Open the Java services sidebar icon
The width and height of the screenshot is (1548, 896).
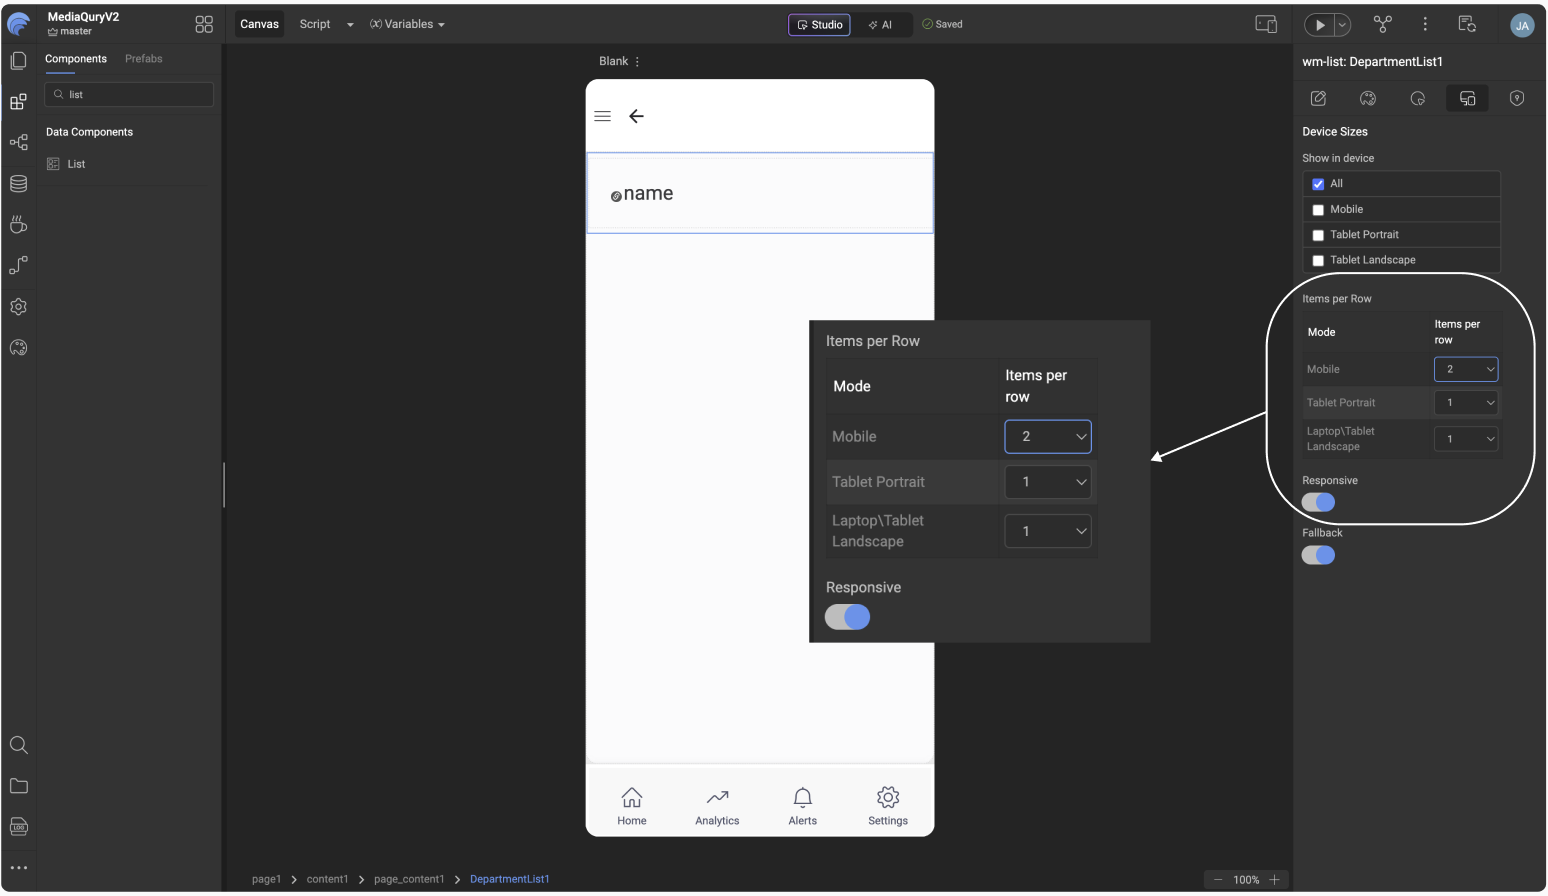tap(18, 225)
